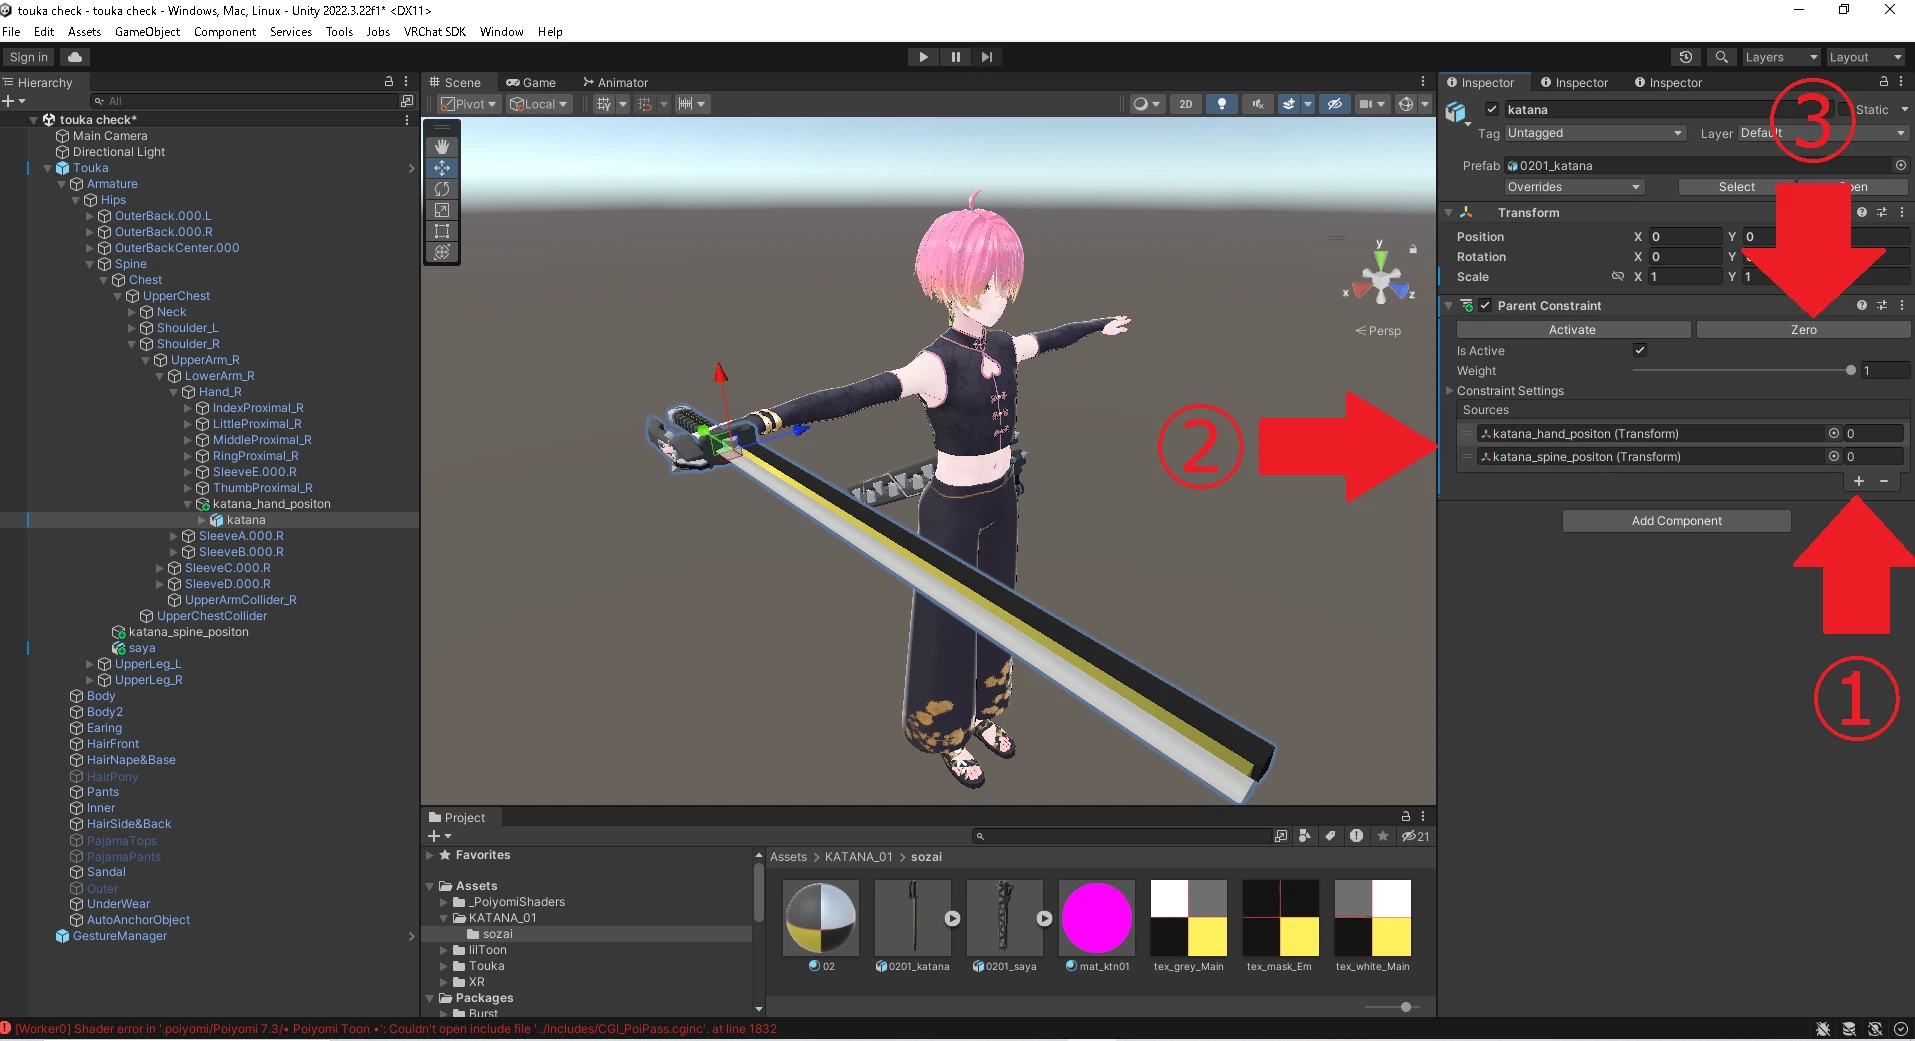
Task: Toggle Parent Constraint enabled checkbox
Action: pos(1485,306)
